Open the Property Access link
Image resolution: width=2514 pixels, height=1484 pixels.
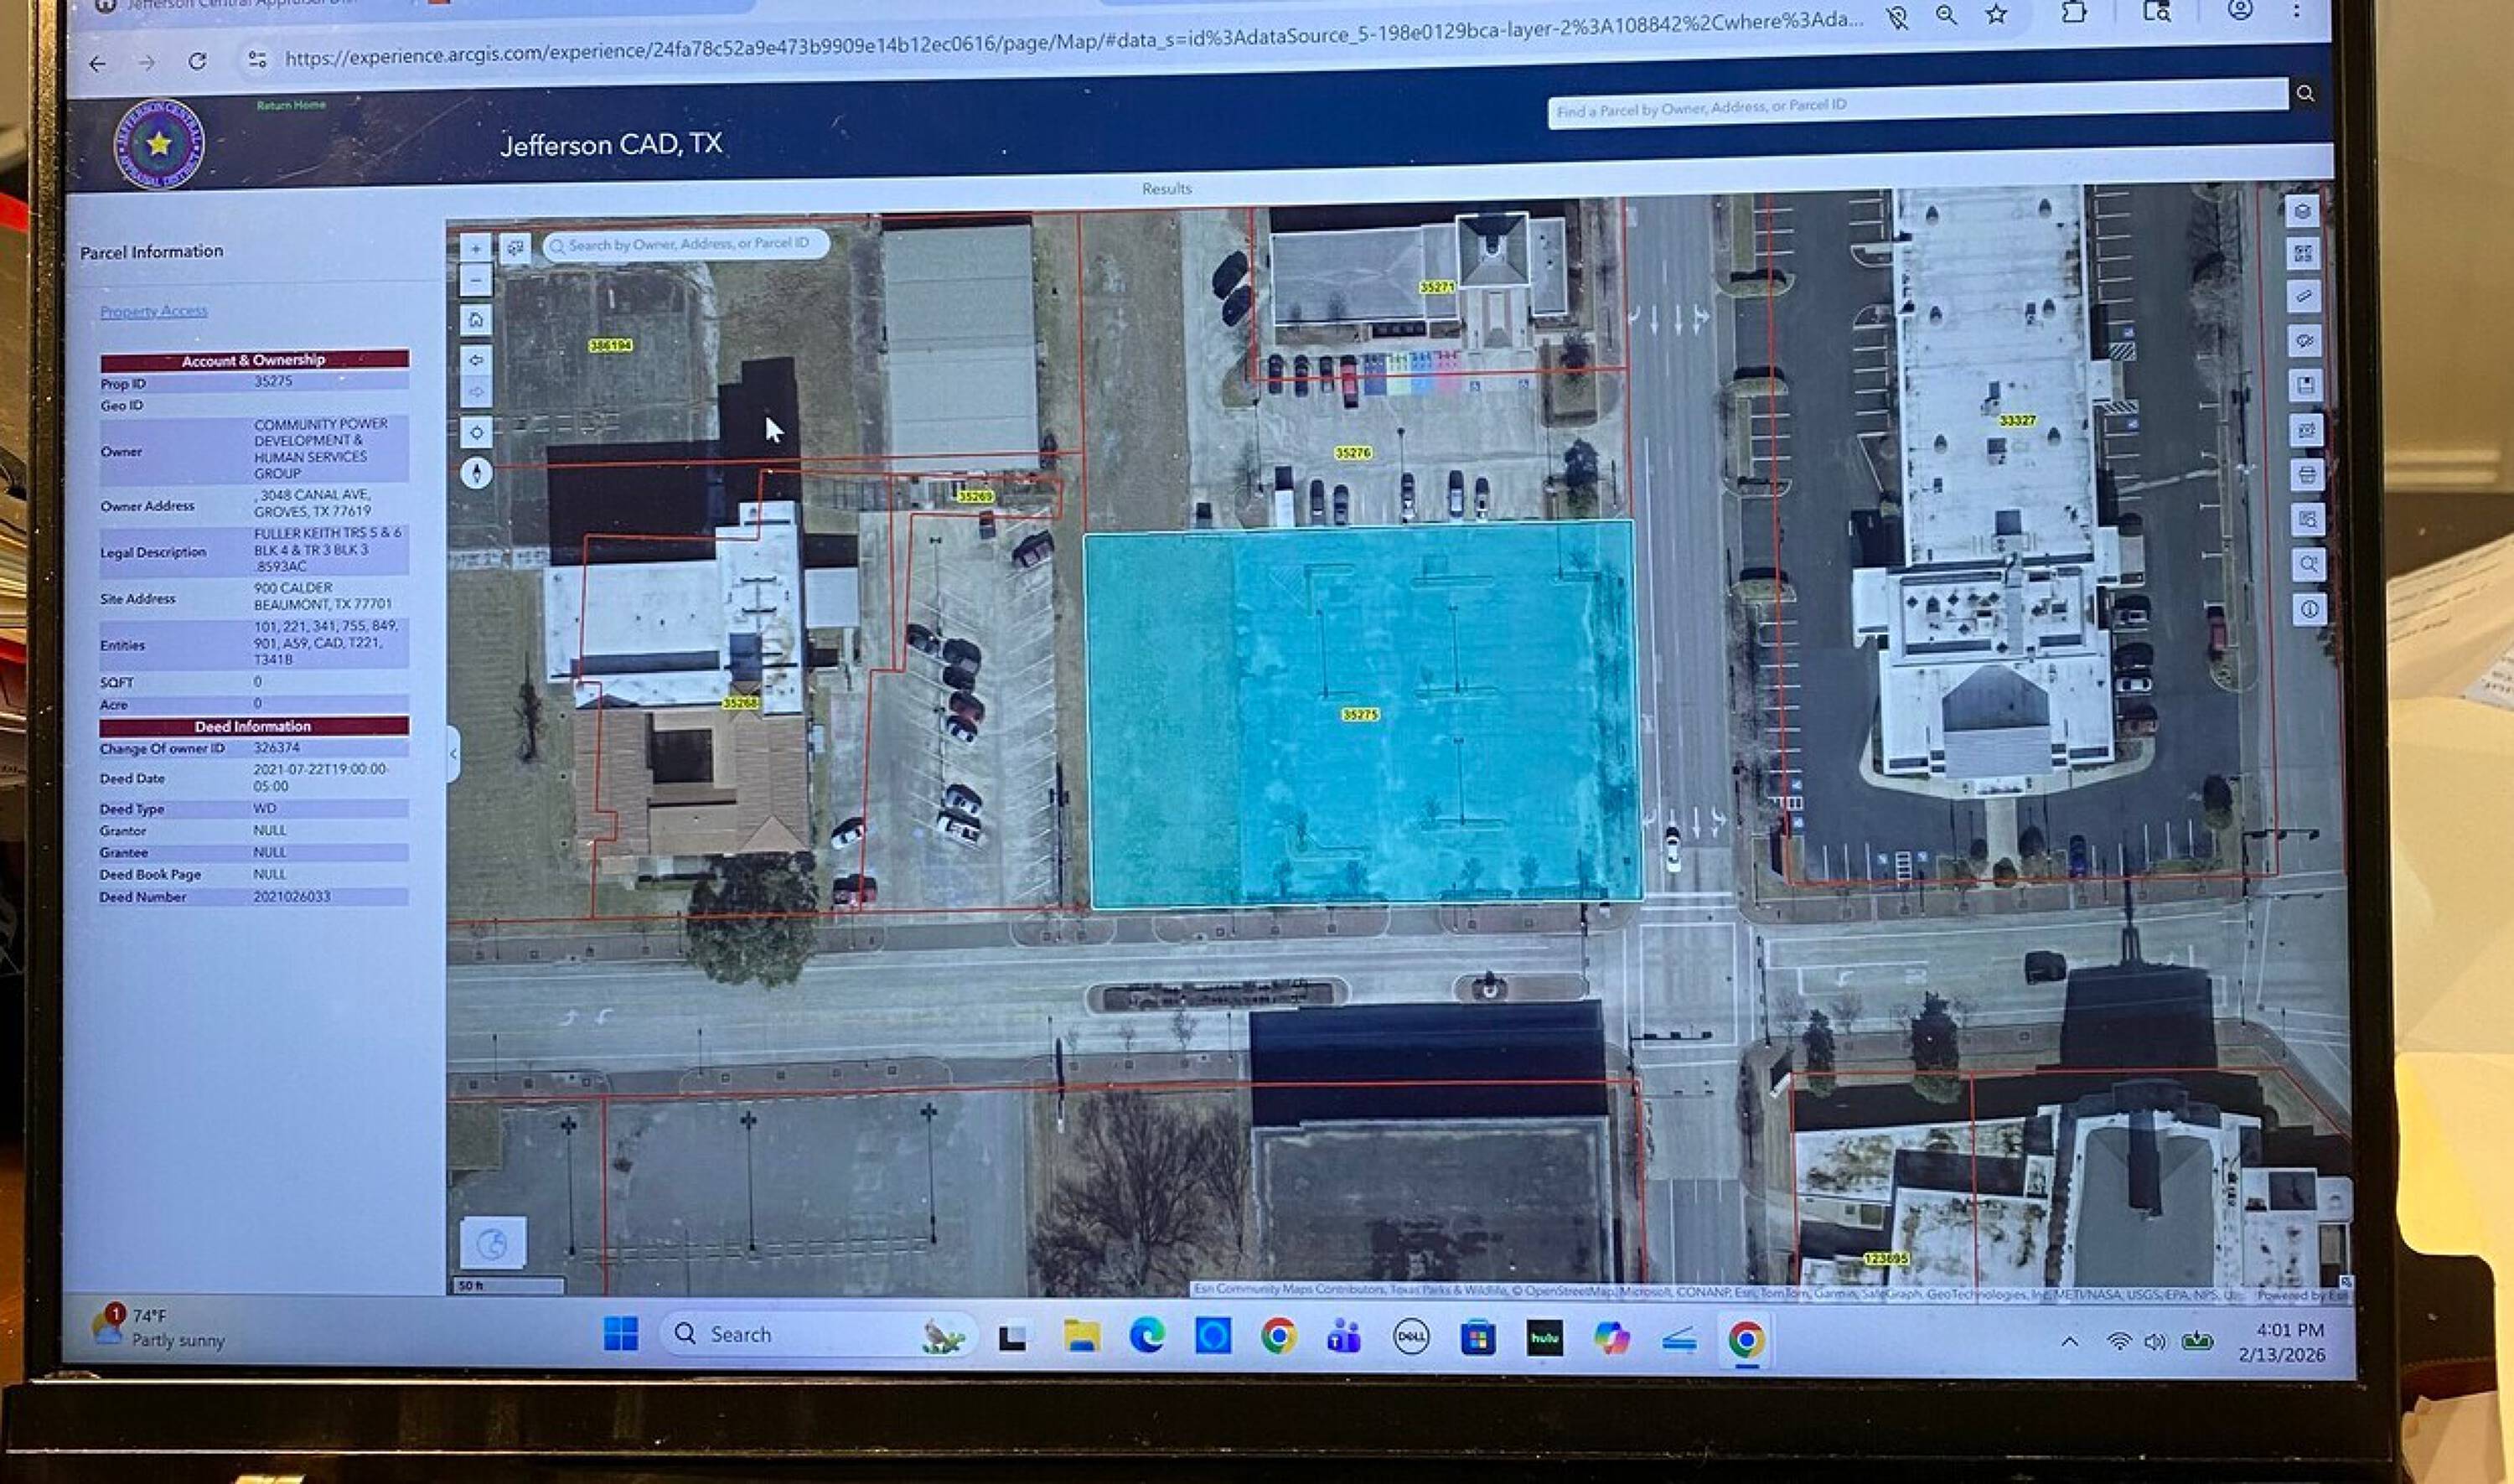click(x=154, y=311)
